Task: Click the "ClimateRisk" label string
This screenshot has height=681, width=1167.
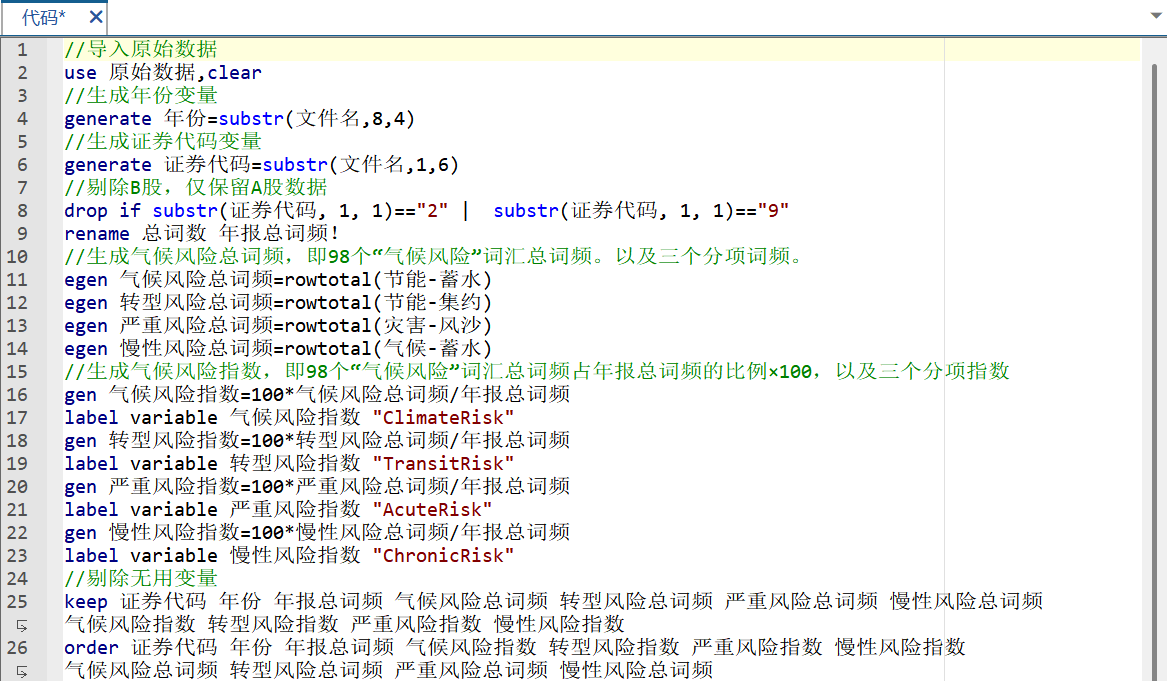Action: coord(442,417)
